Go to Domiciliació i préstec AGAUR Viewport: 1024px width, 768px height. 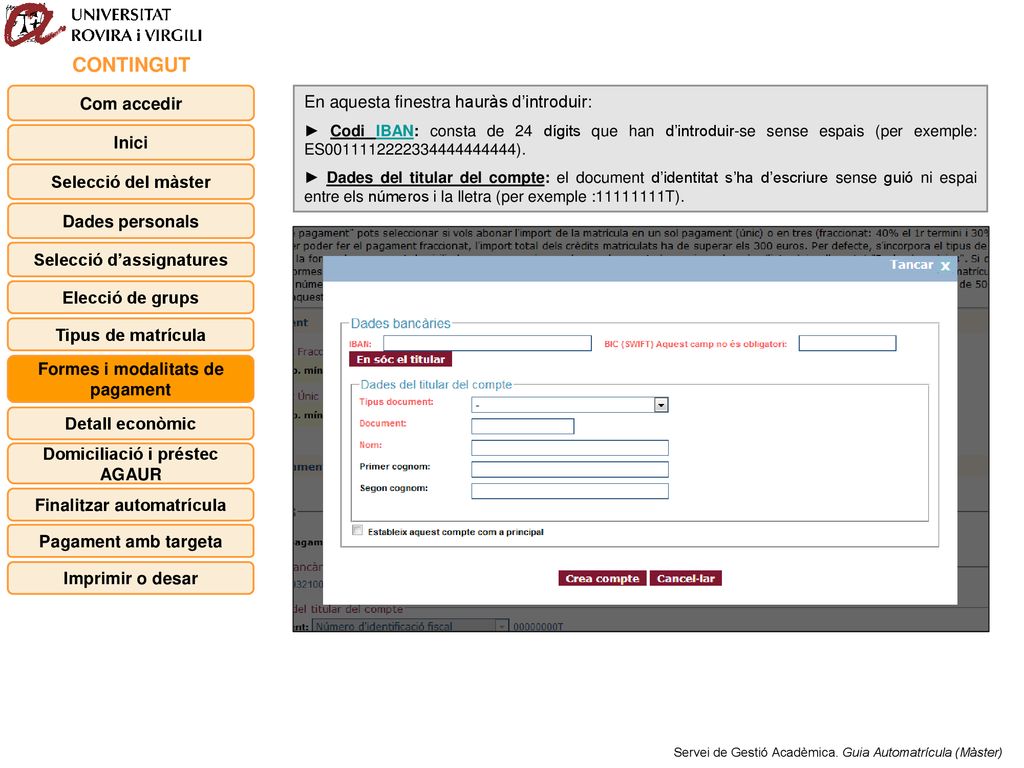pos(131,464)
